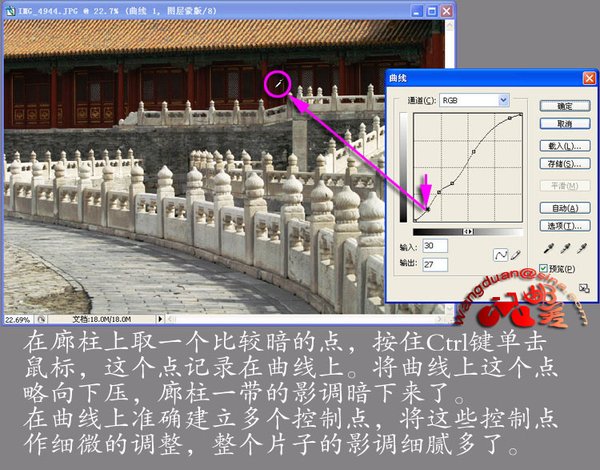Viewport: 600px width, 470px height.
Task: Choose the curve point editing mode icon
Action: point(503,255)
